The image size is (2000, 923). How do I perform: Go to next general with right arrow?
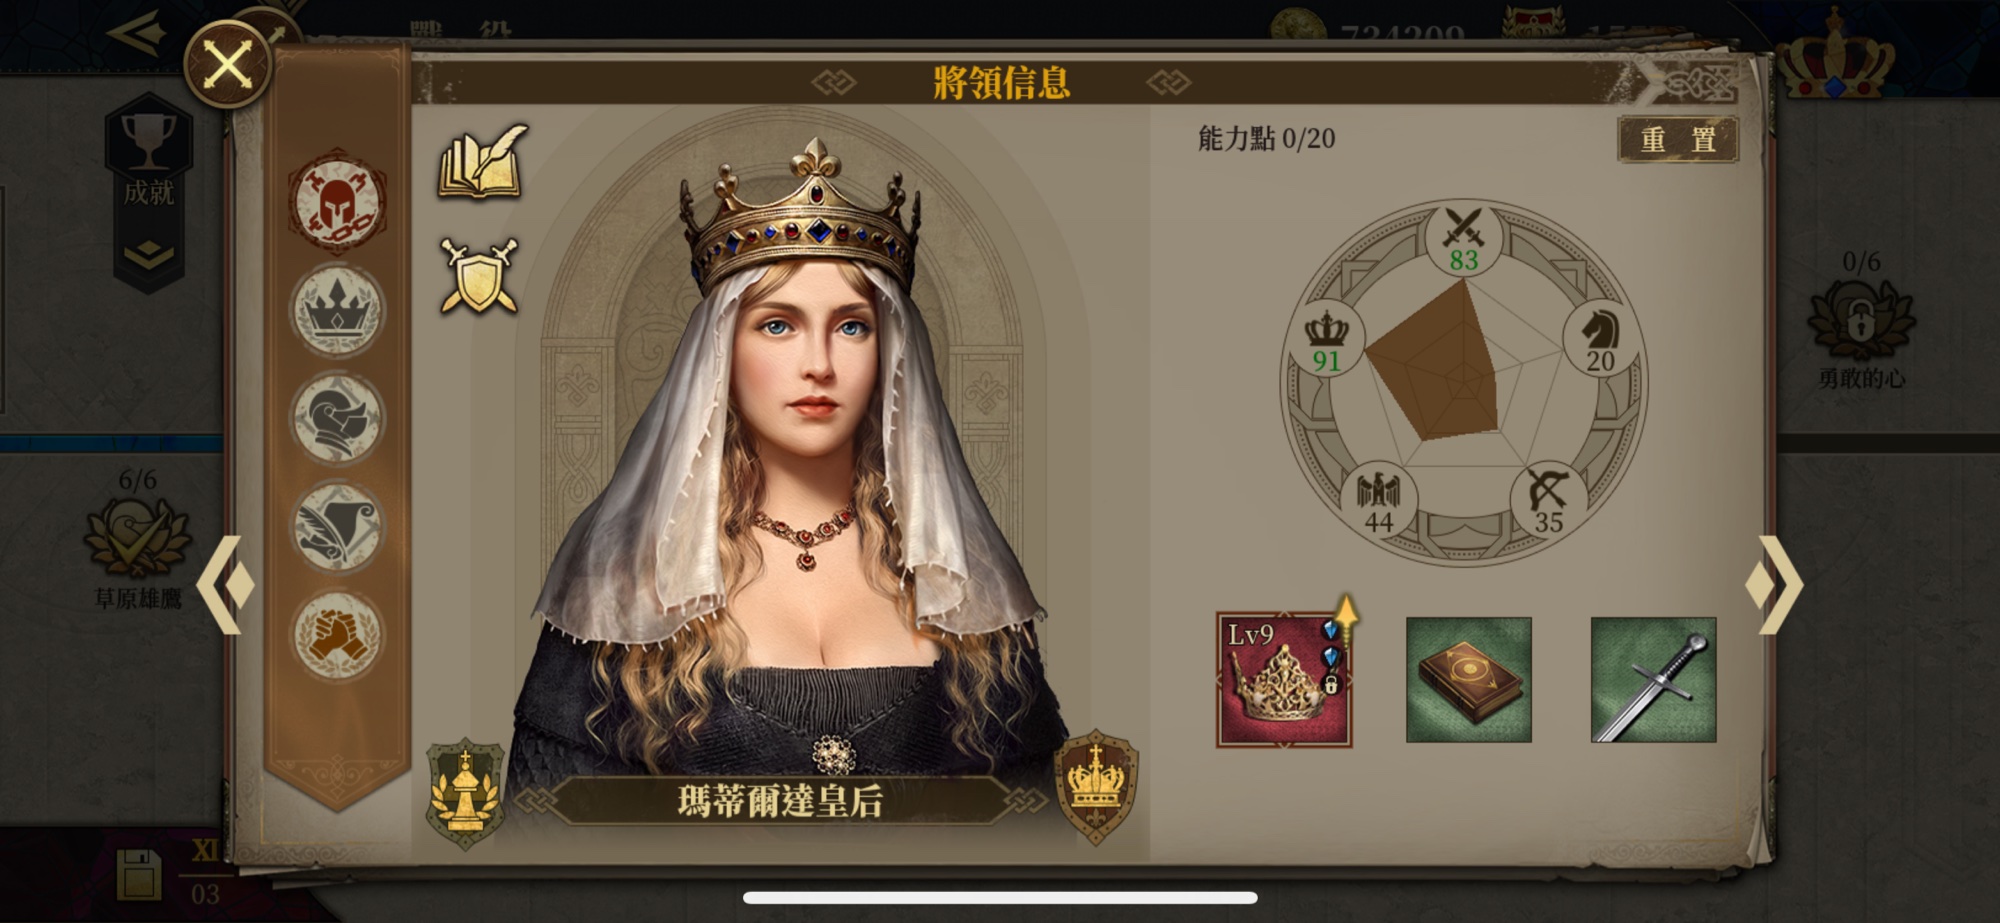pos(1774,585)
